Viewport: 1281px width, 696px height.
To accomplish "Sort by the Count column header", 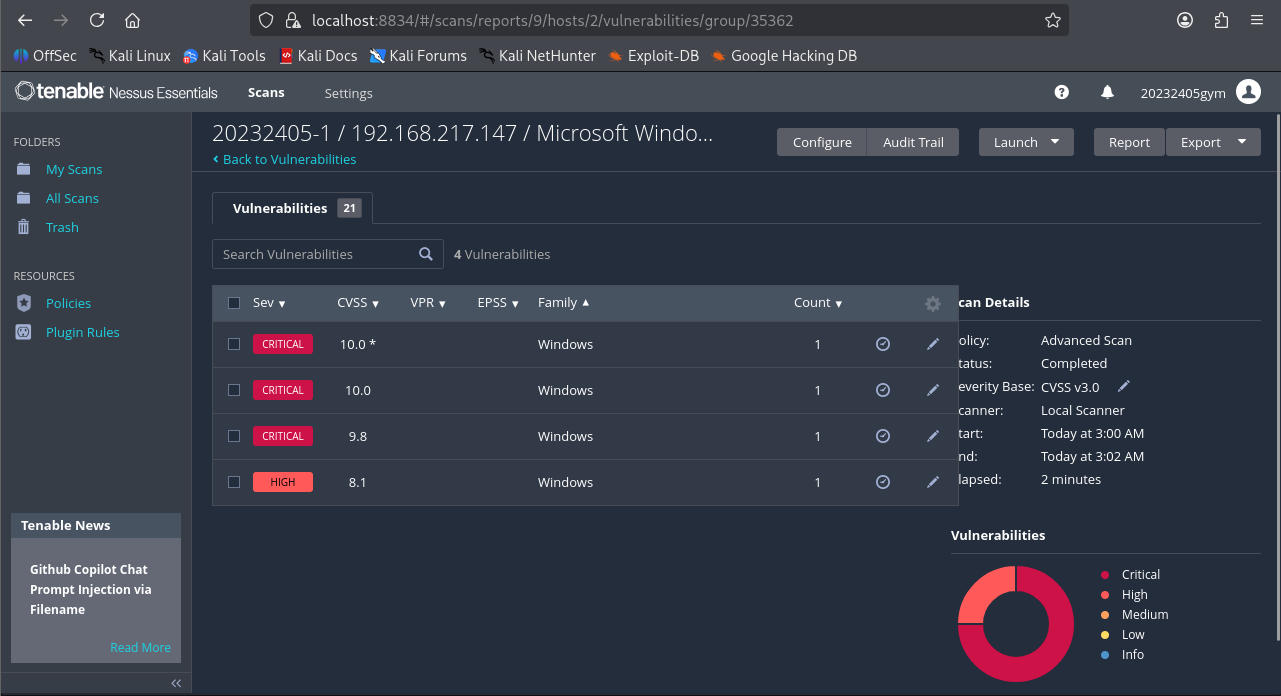I will [x=818, y=303].
